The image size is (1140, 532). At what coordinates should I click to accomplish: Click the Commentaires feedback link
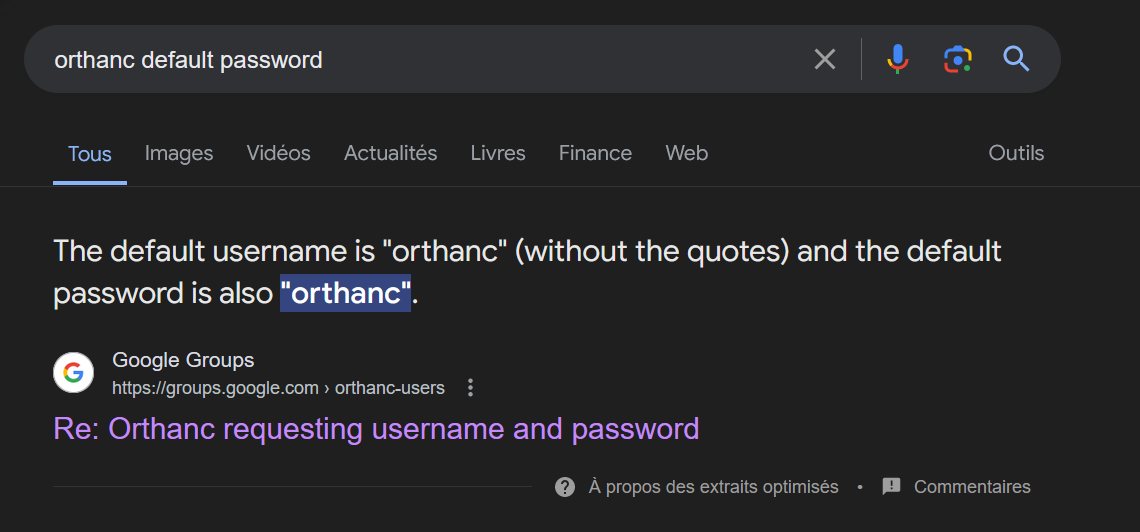(972, 487)
